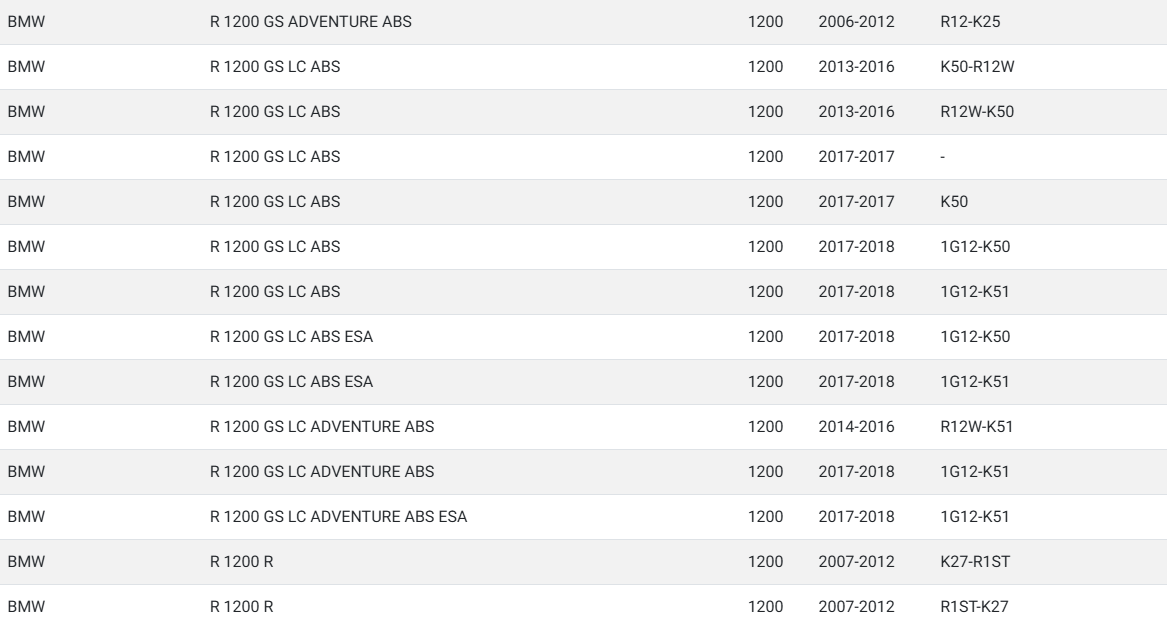Click R 1200 R model name with K27-R1ST

click(x=242, y=562)
